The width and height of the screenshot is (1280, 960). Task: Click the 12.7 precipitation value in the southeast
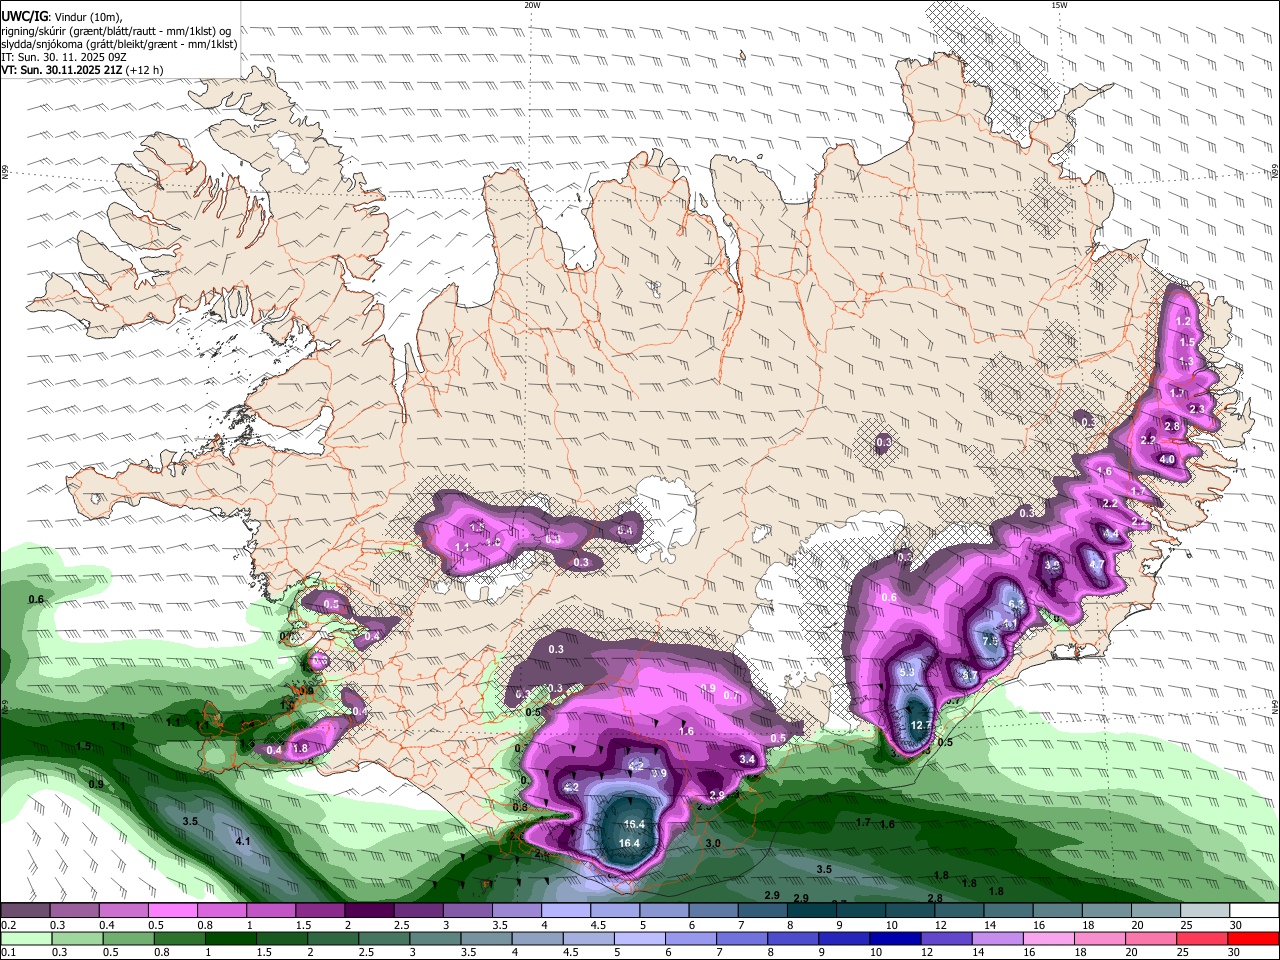(x=921, y=725)
